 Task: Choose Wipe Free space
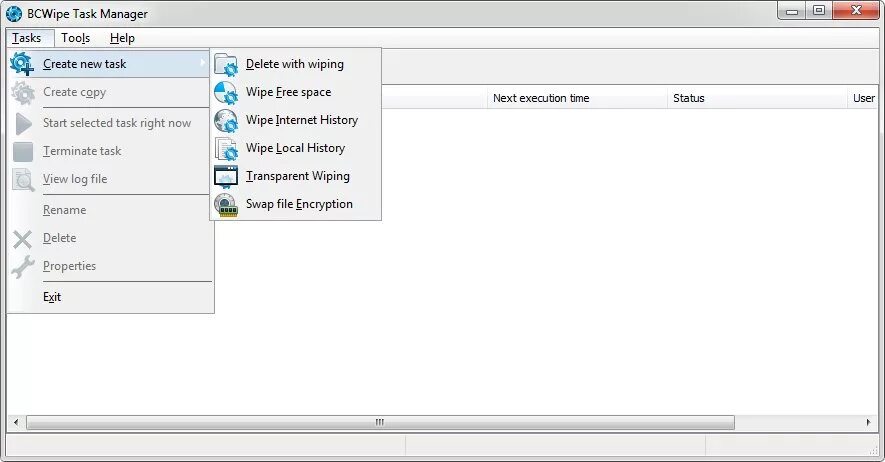pos(296,92)
